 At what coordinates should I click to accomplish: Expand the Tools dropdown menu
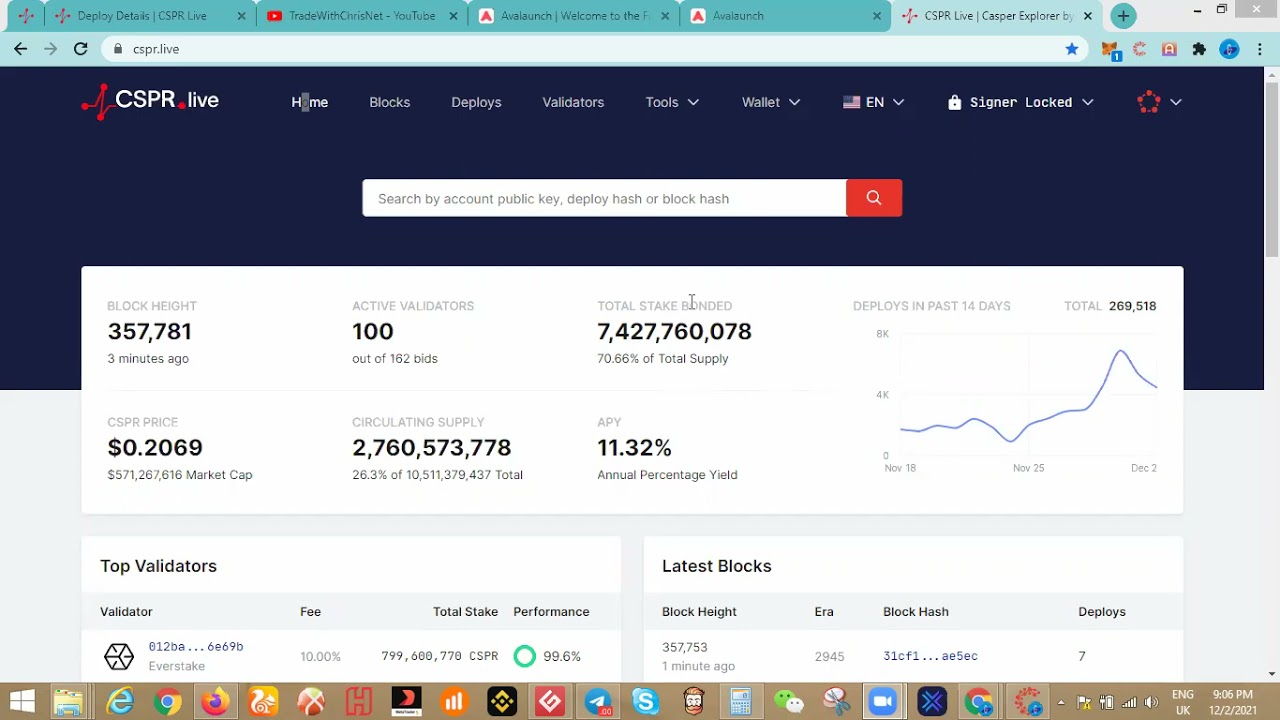tap(672, 102)
